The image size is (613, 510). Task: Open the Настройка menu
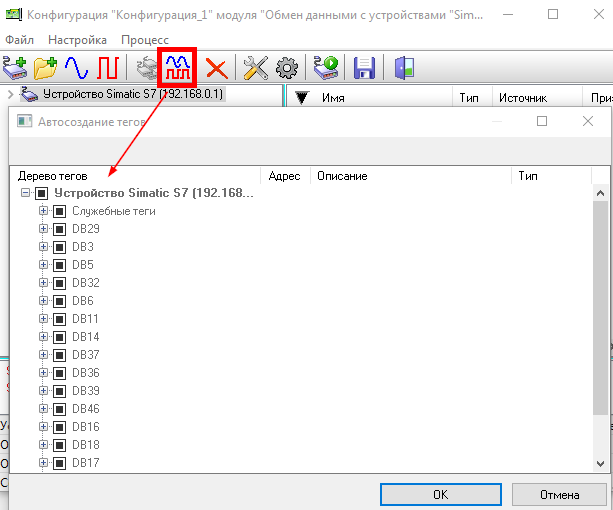click(x=77, y=40)
